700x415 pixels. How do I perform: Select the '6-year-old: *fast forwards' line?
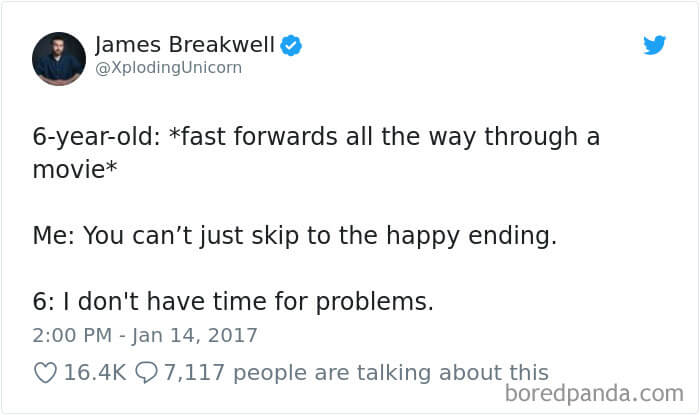tap(316, 137)
